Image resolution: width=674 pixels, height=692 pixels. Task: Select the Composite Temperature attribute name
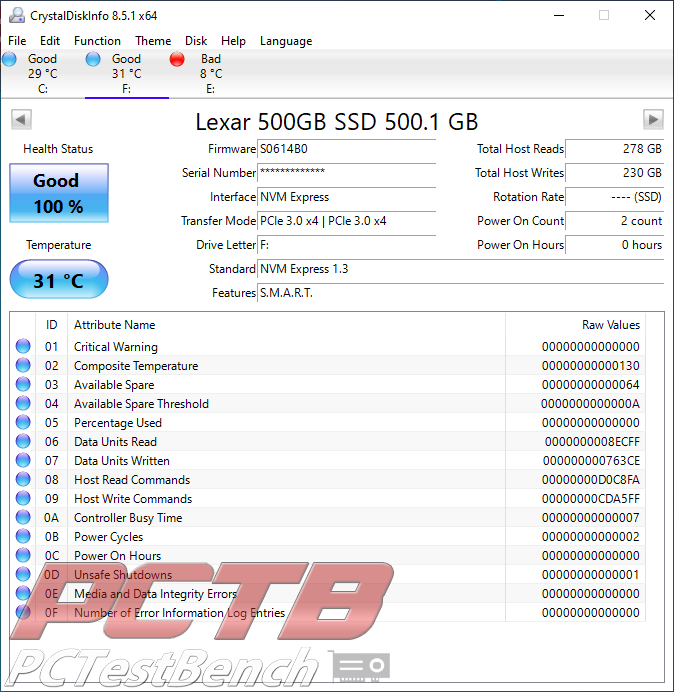pyautogui.click(x=136, y=366)
